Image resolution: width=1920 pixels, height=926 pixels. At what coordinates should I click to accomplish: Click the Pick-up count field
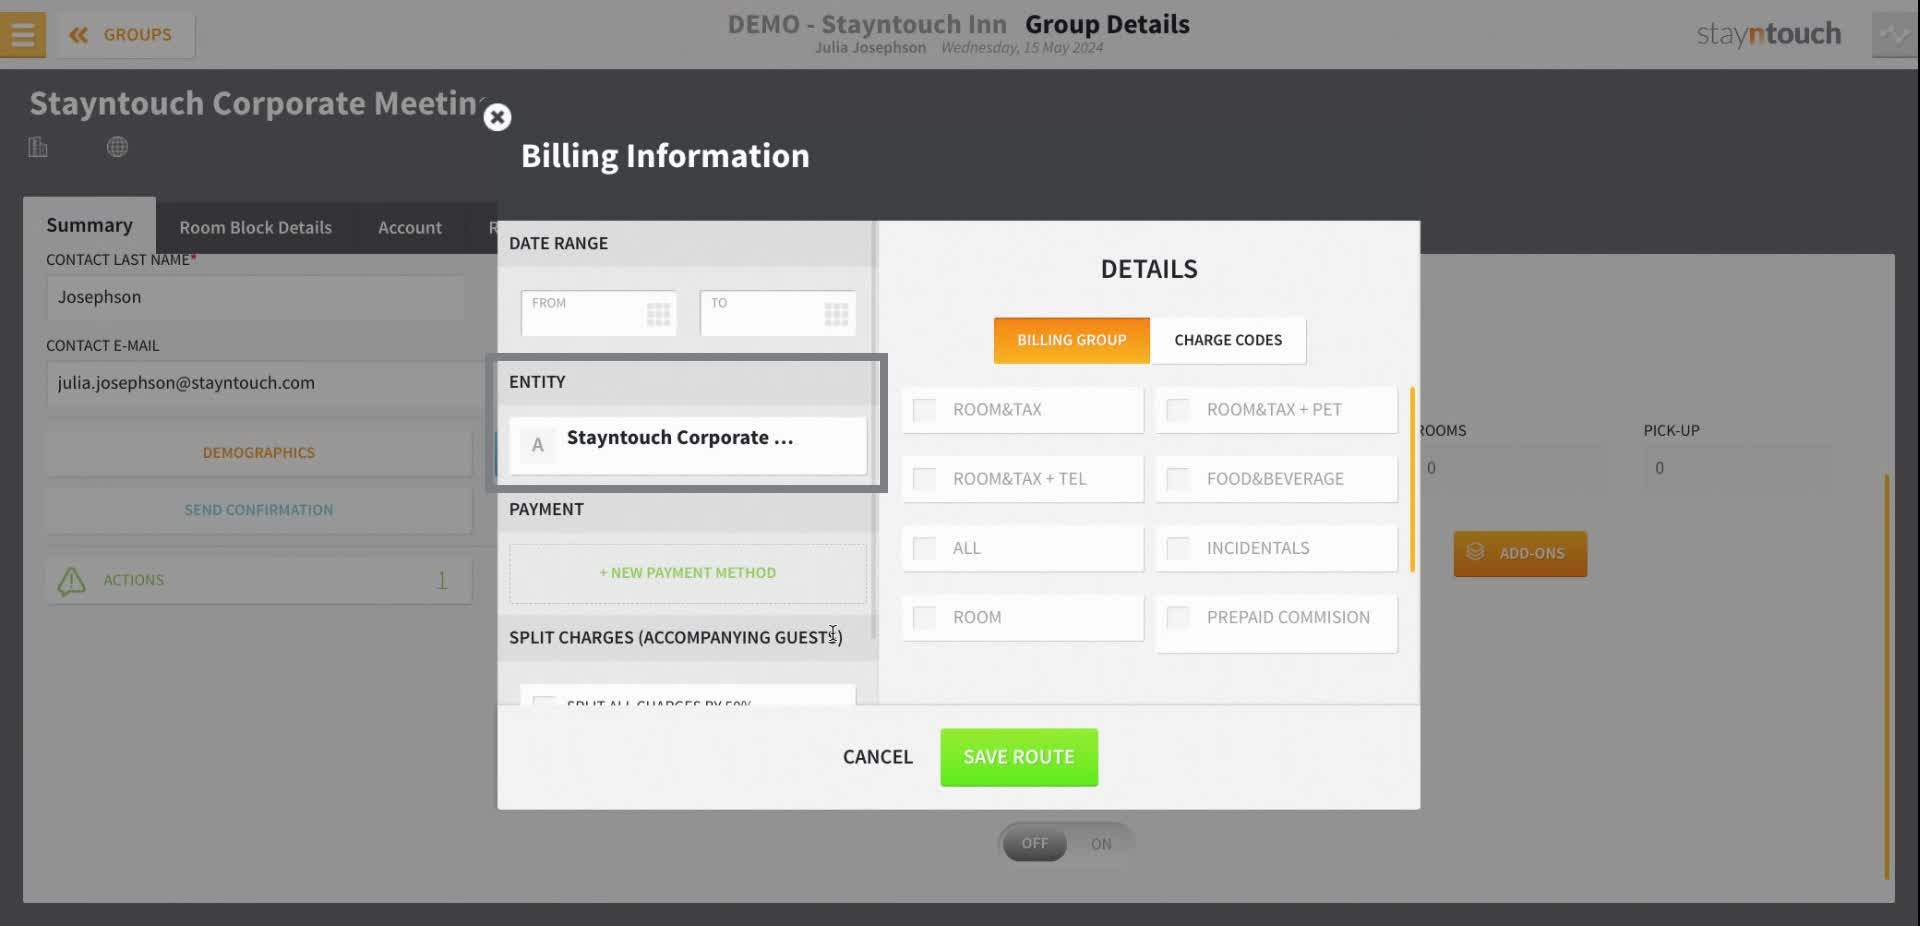click(1738, 468)
